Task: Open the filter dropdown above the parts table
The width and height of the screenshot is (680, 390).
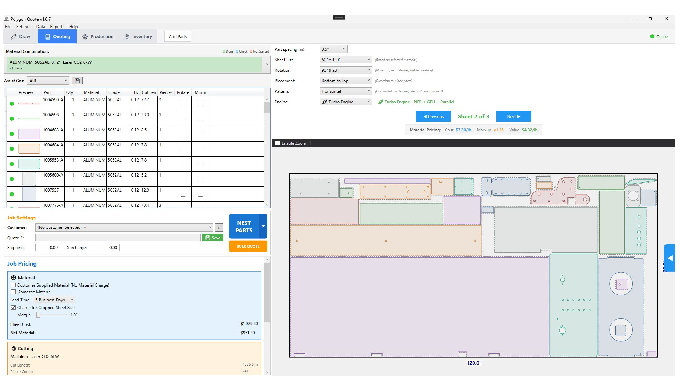Action: [48, 81]
